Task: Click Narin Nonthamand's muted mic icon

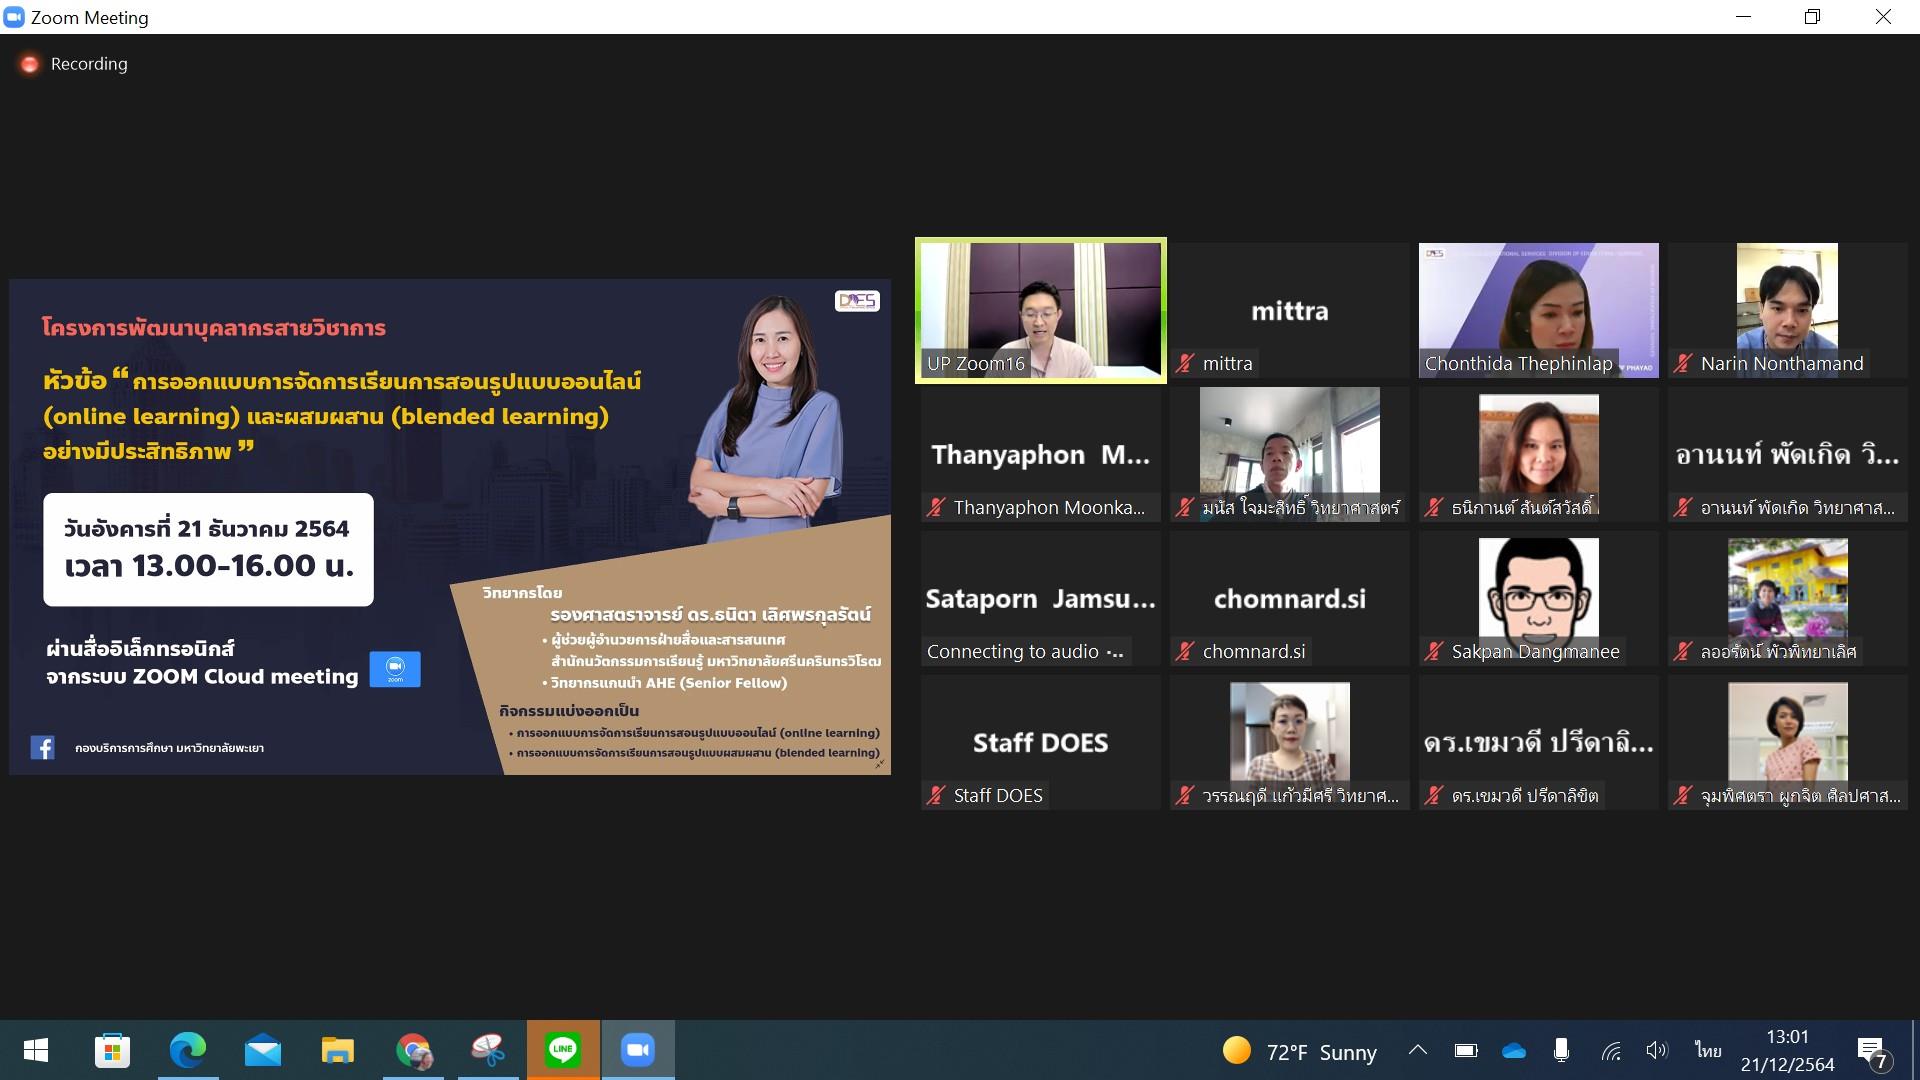Action: click(1684, 364)
